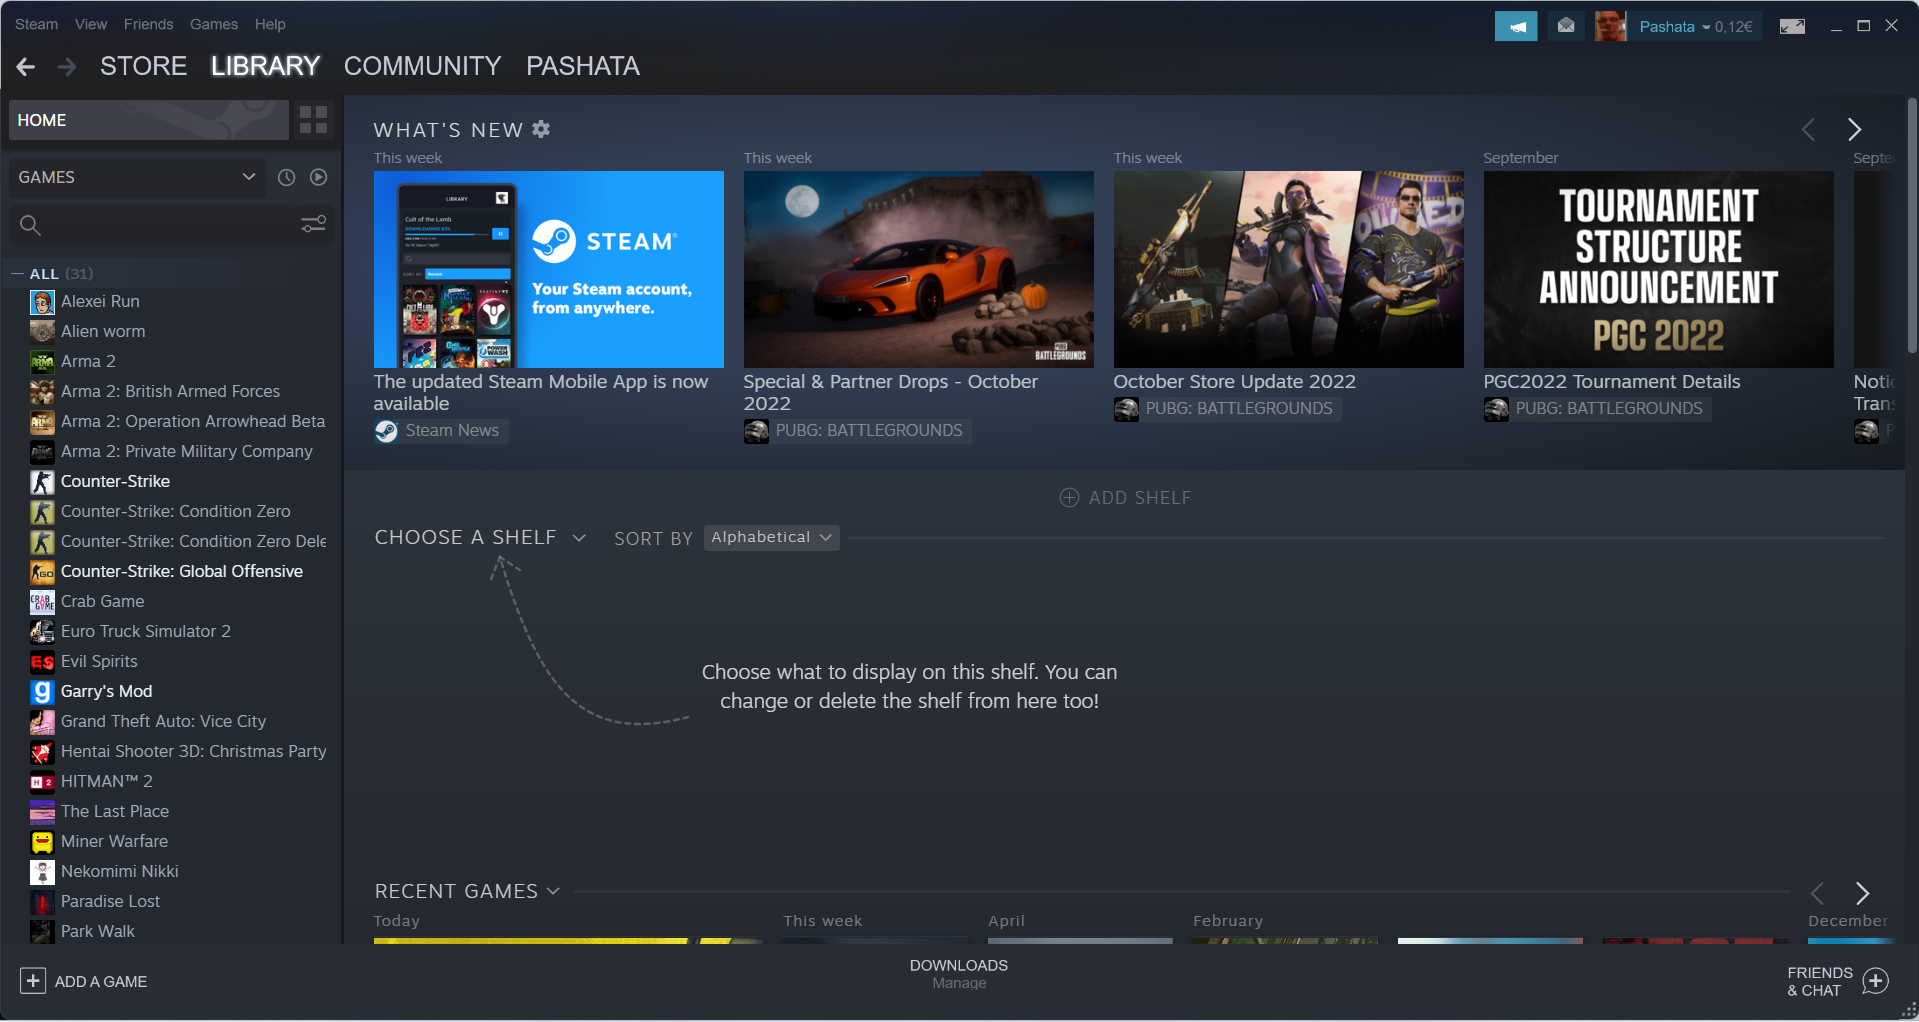Open the Help menu

pyautogui.click(x=270, y=24)
